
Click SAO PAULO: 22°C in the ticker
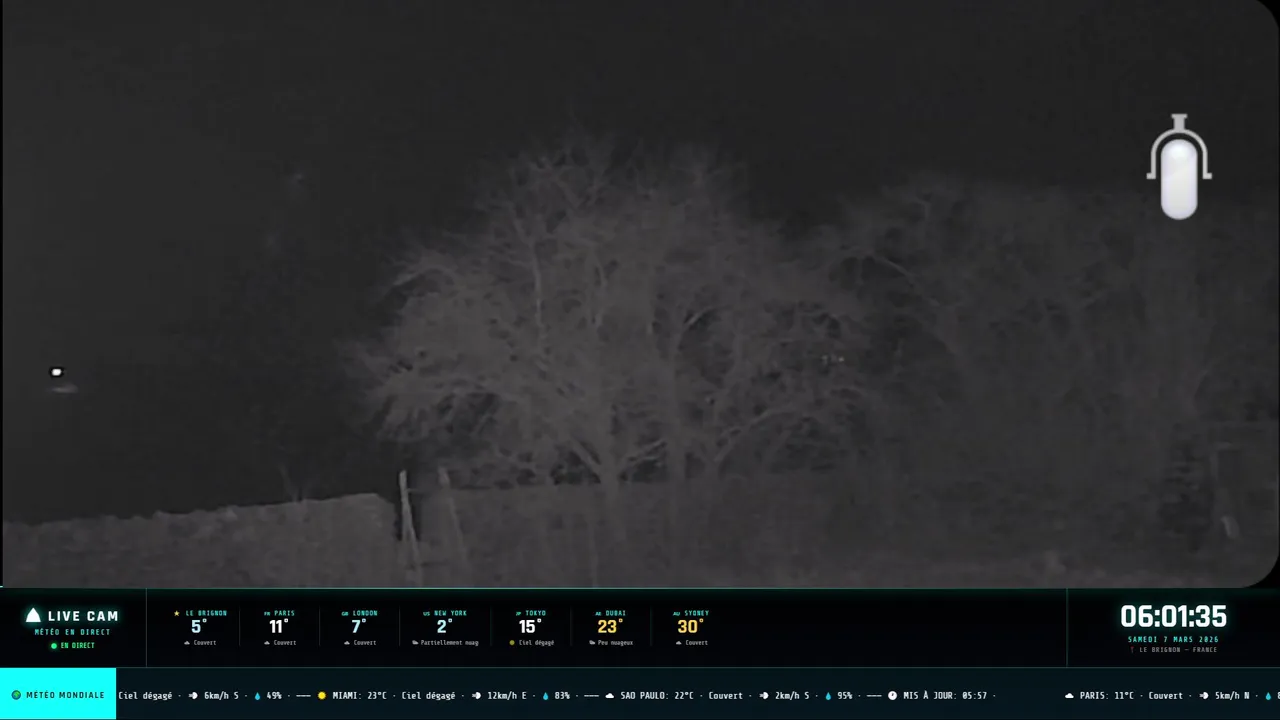pos(657,695)
